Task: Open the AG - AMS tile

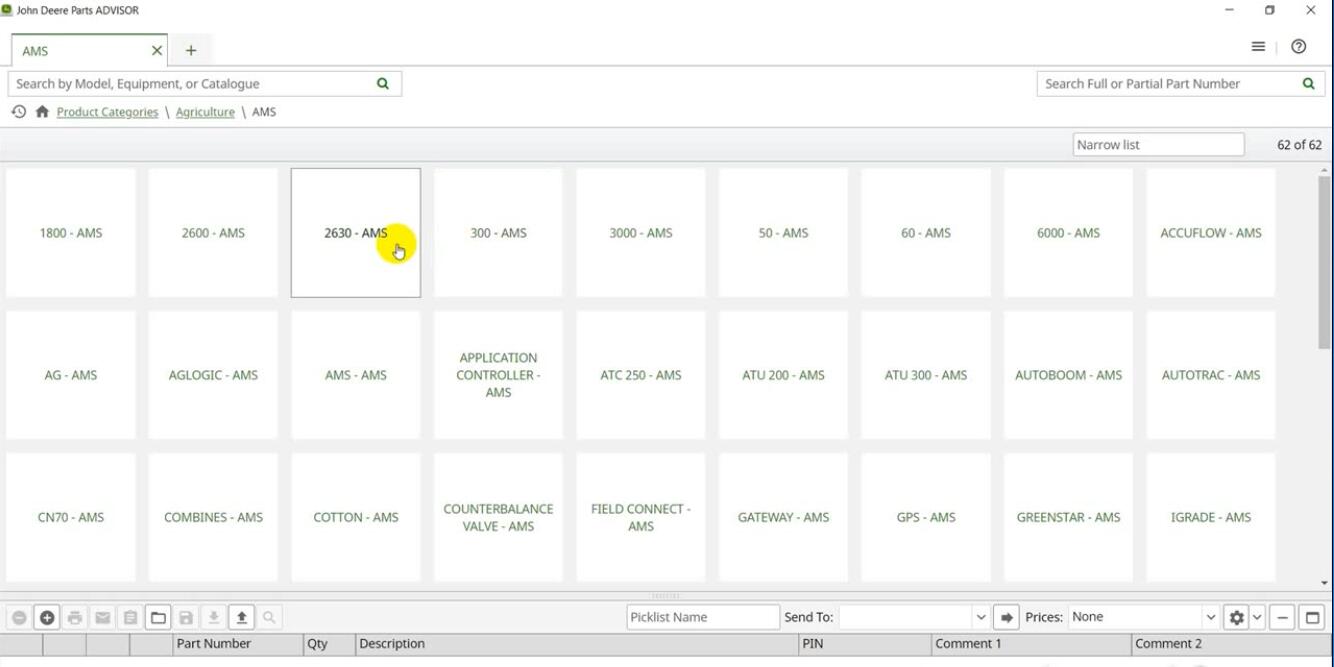Action: point(71,375)
